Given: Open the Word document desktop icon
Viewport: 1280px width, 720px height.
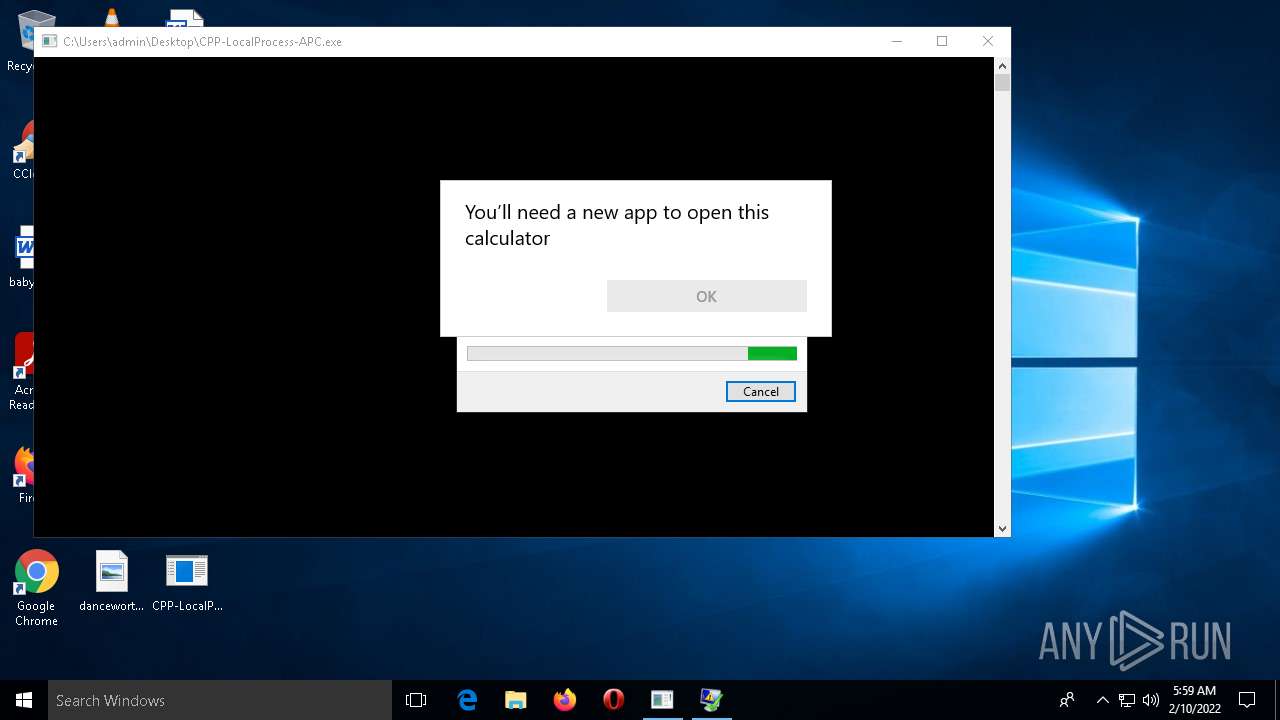Looking at the screenshot, I should [23, 256].
